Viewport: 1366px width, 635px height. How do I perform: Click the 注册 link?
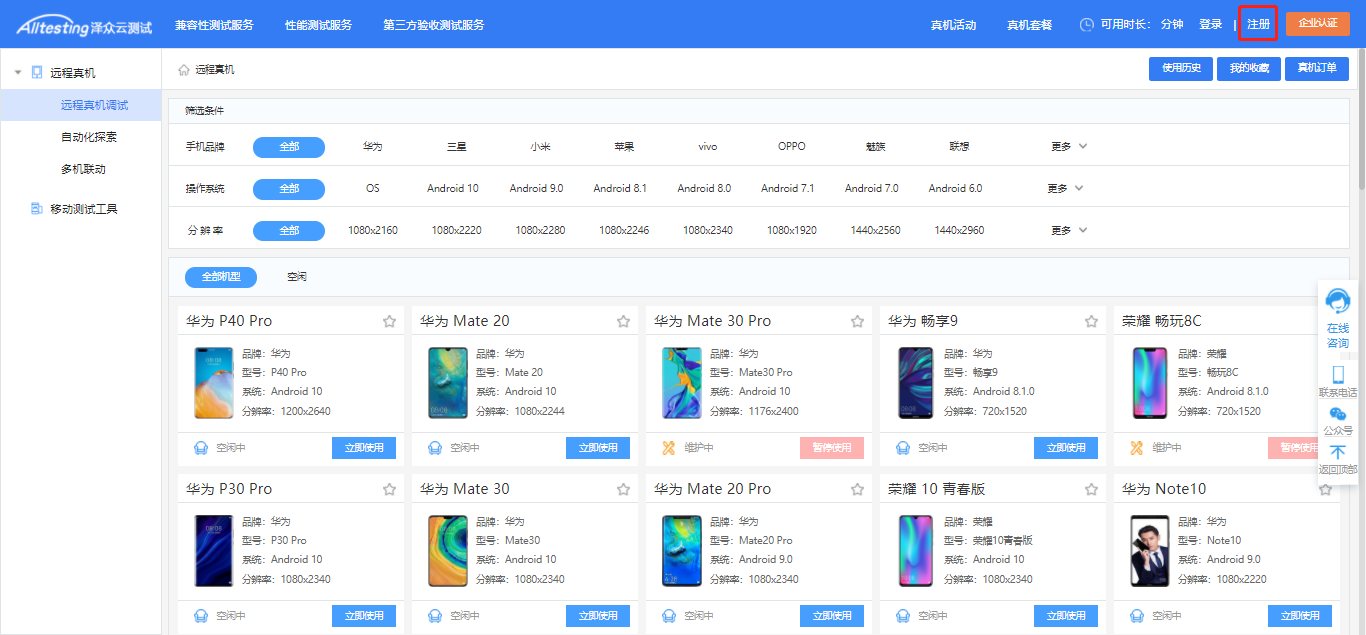pos(1258,24)
